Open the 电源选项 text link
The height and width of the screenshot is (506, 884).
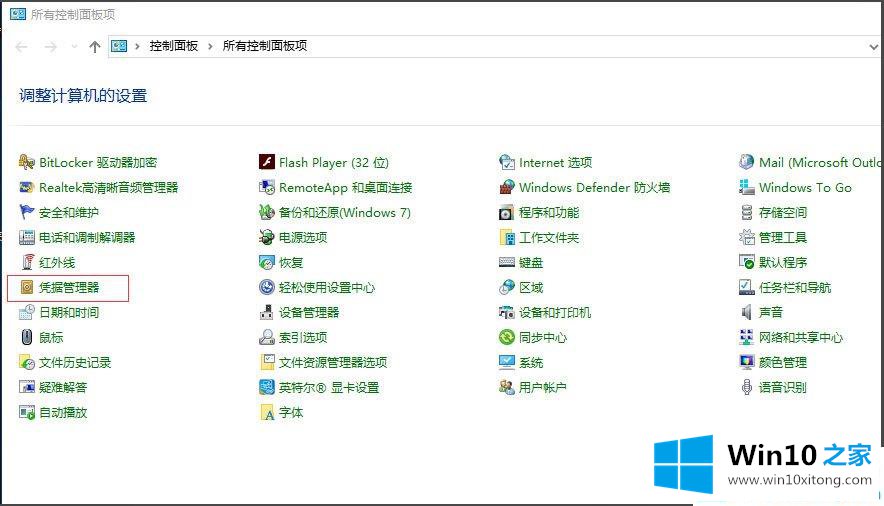tap(303, 237)
